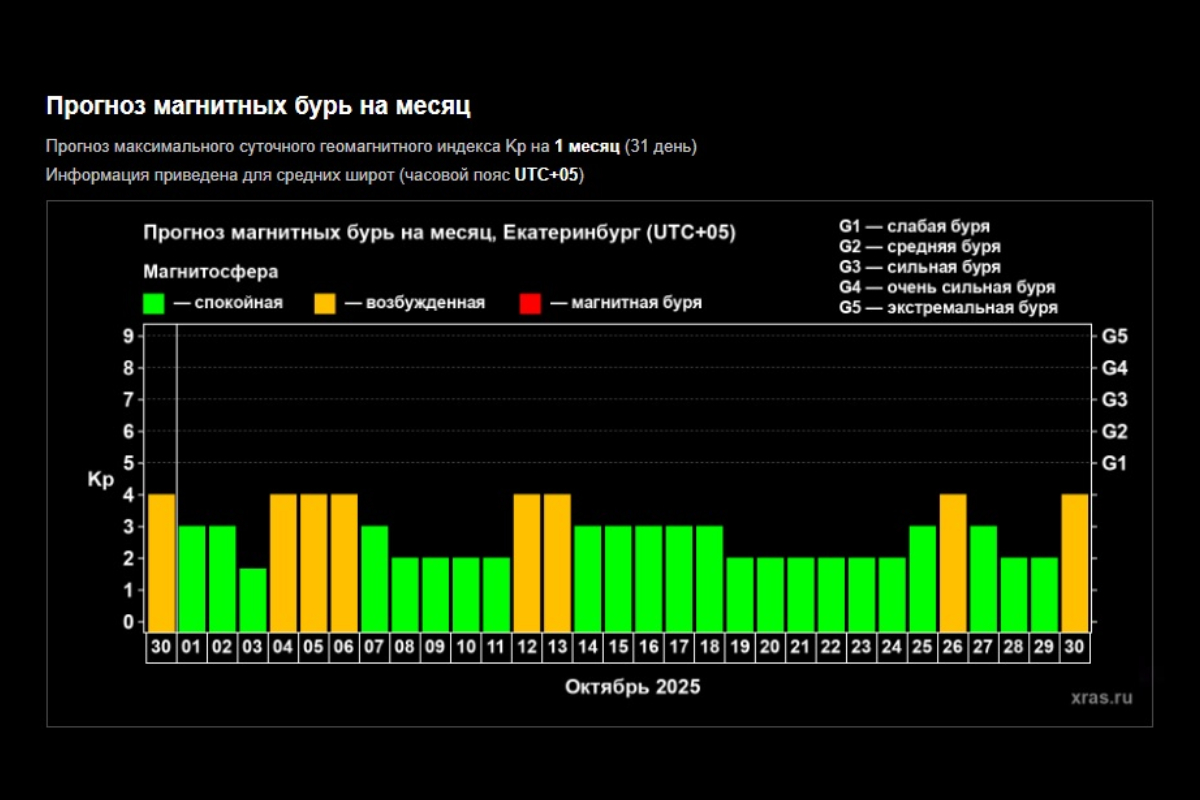Image resolution: width=1200 pixels, height=800 pixels.
Task: Click the green bar for October 25
Action: point(922,578)
